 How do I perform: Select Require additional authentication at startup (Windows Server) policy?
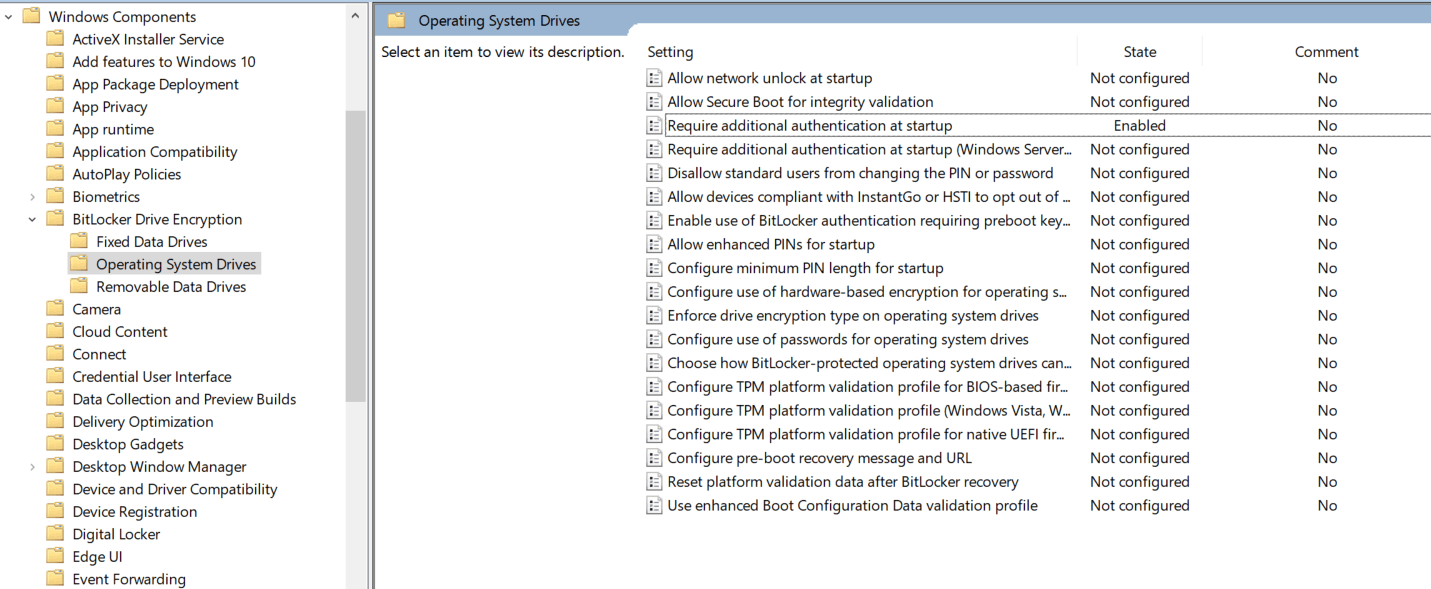tap(869, 150)
